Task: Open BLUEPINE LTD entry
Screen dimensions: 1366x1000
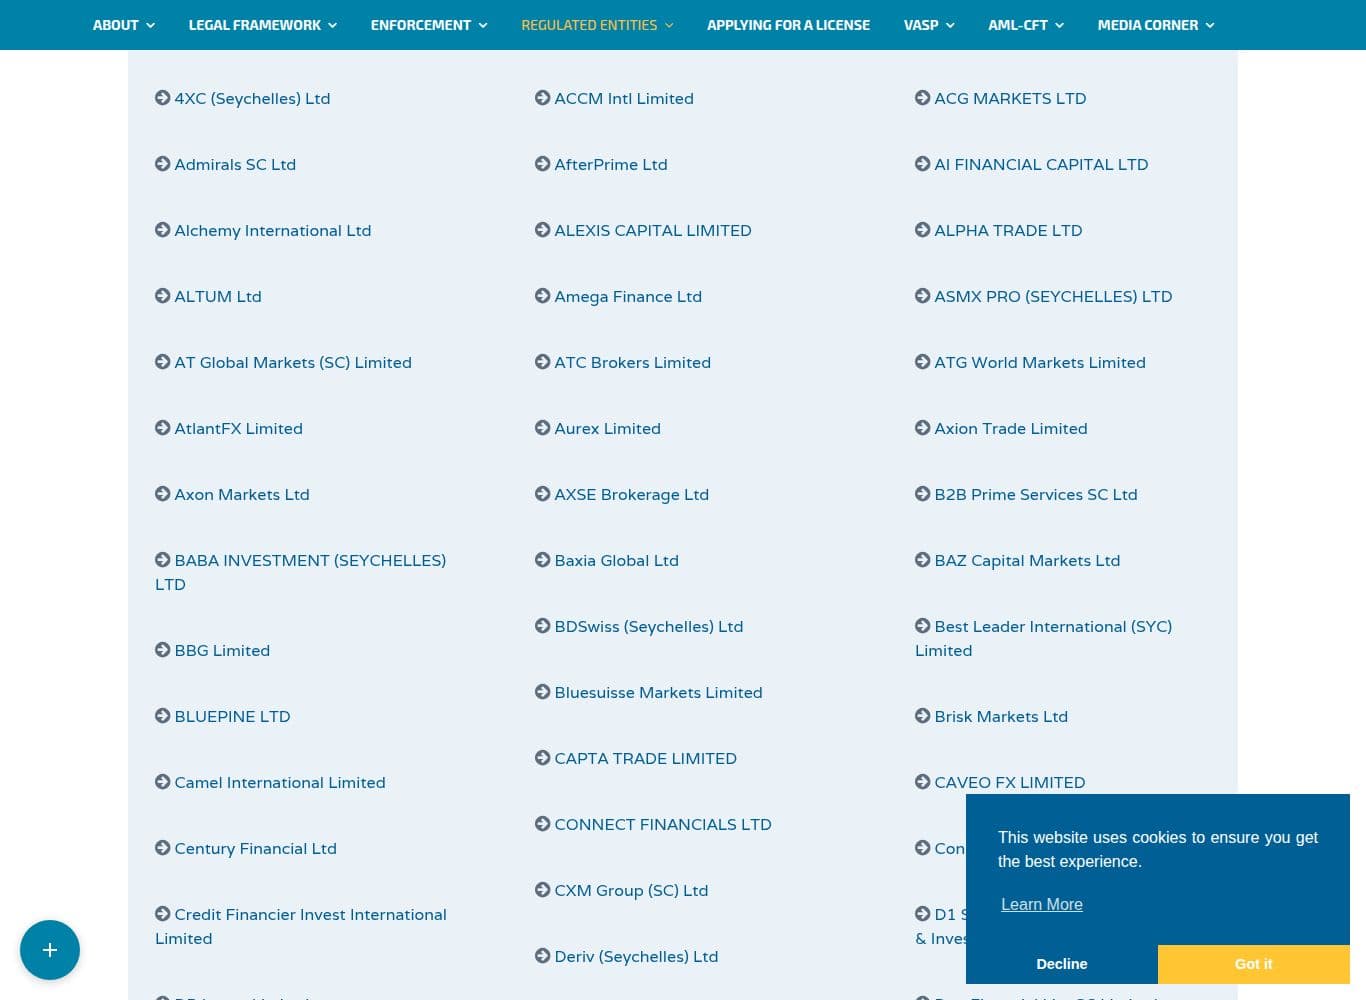Action: 232,716
